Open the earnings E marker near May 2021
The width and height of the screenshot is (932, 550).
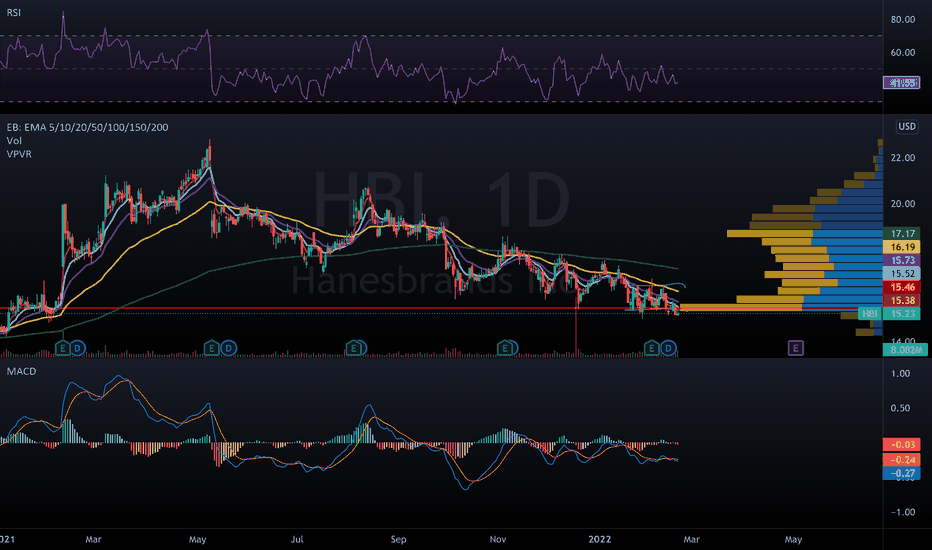(212, 348)
